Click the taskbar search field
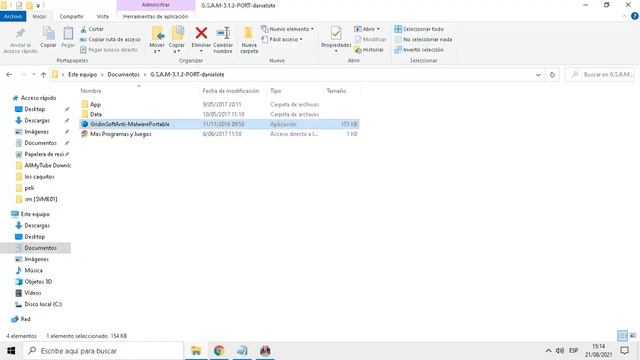 coord(103,351)
